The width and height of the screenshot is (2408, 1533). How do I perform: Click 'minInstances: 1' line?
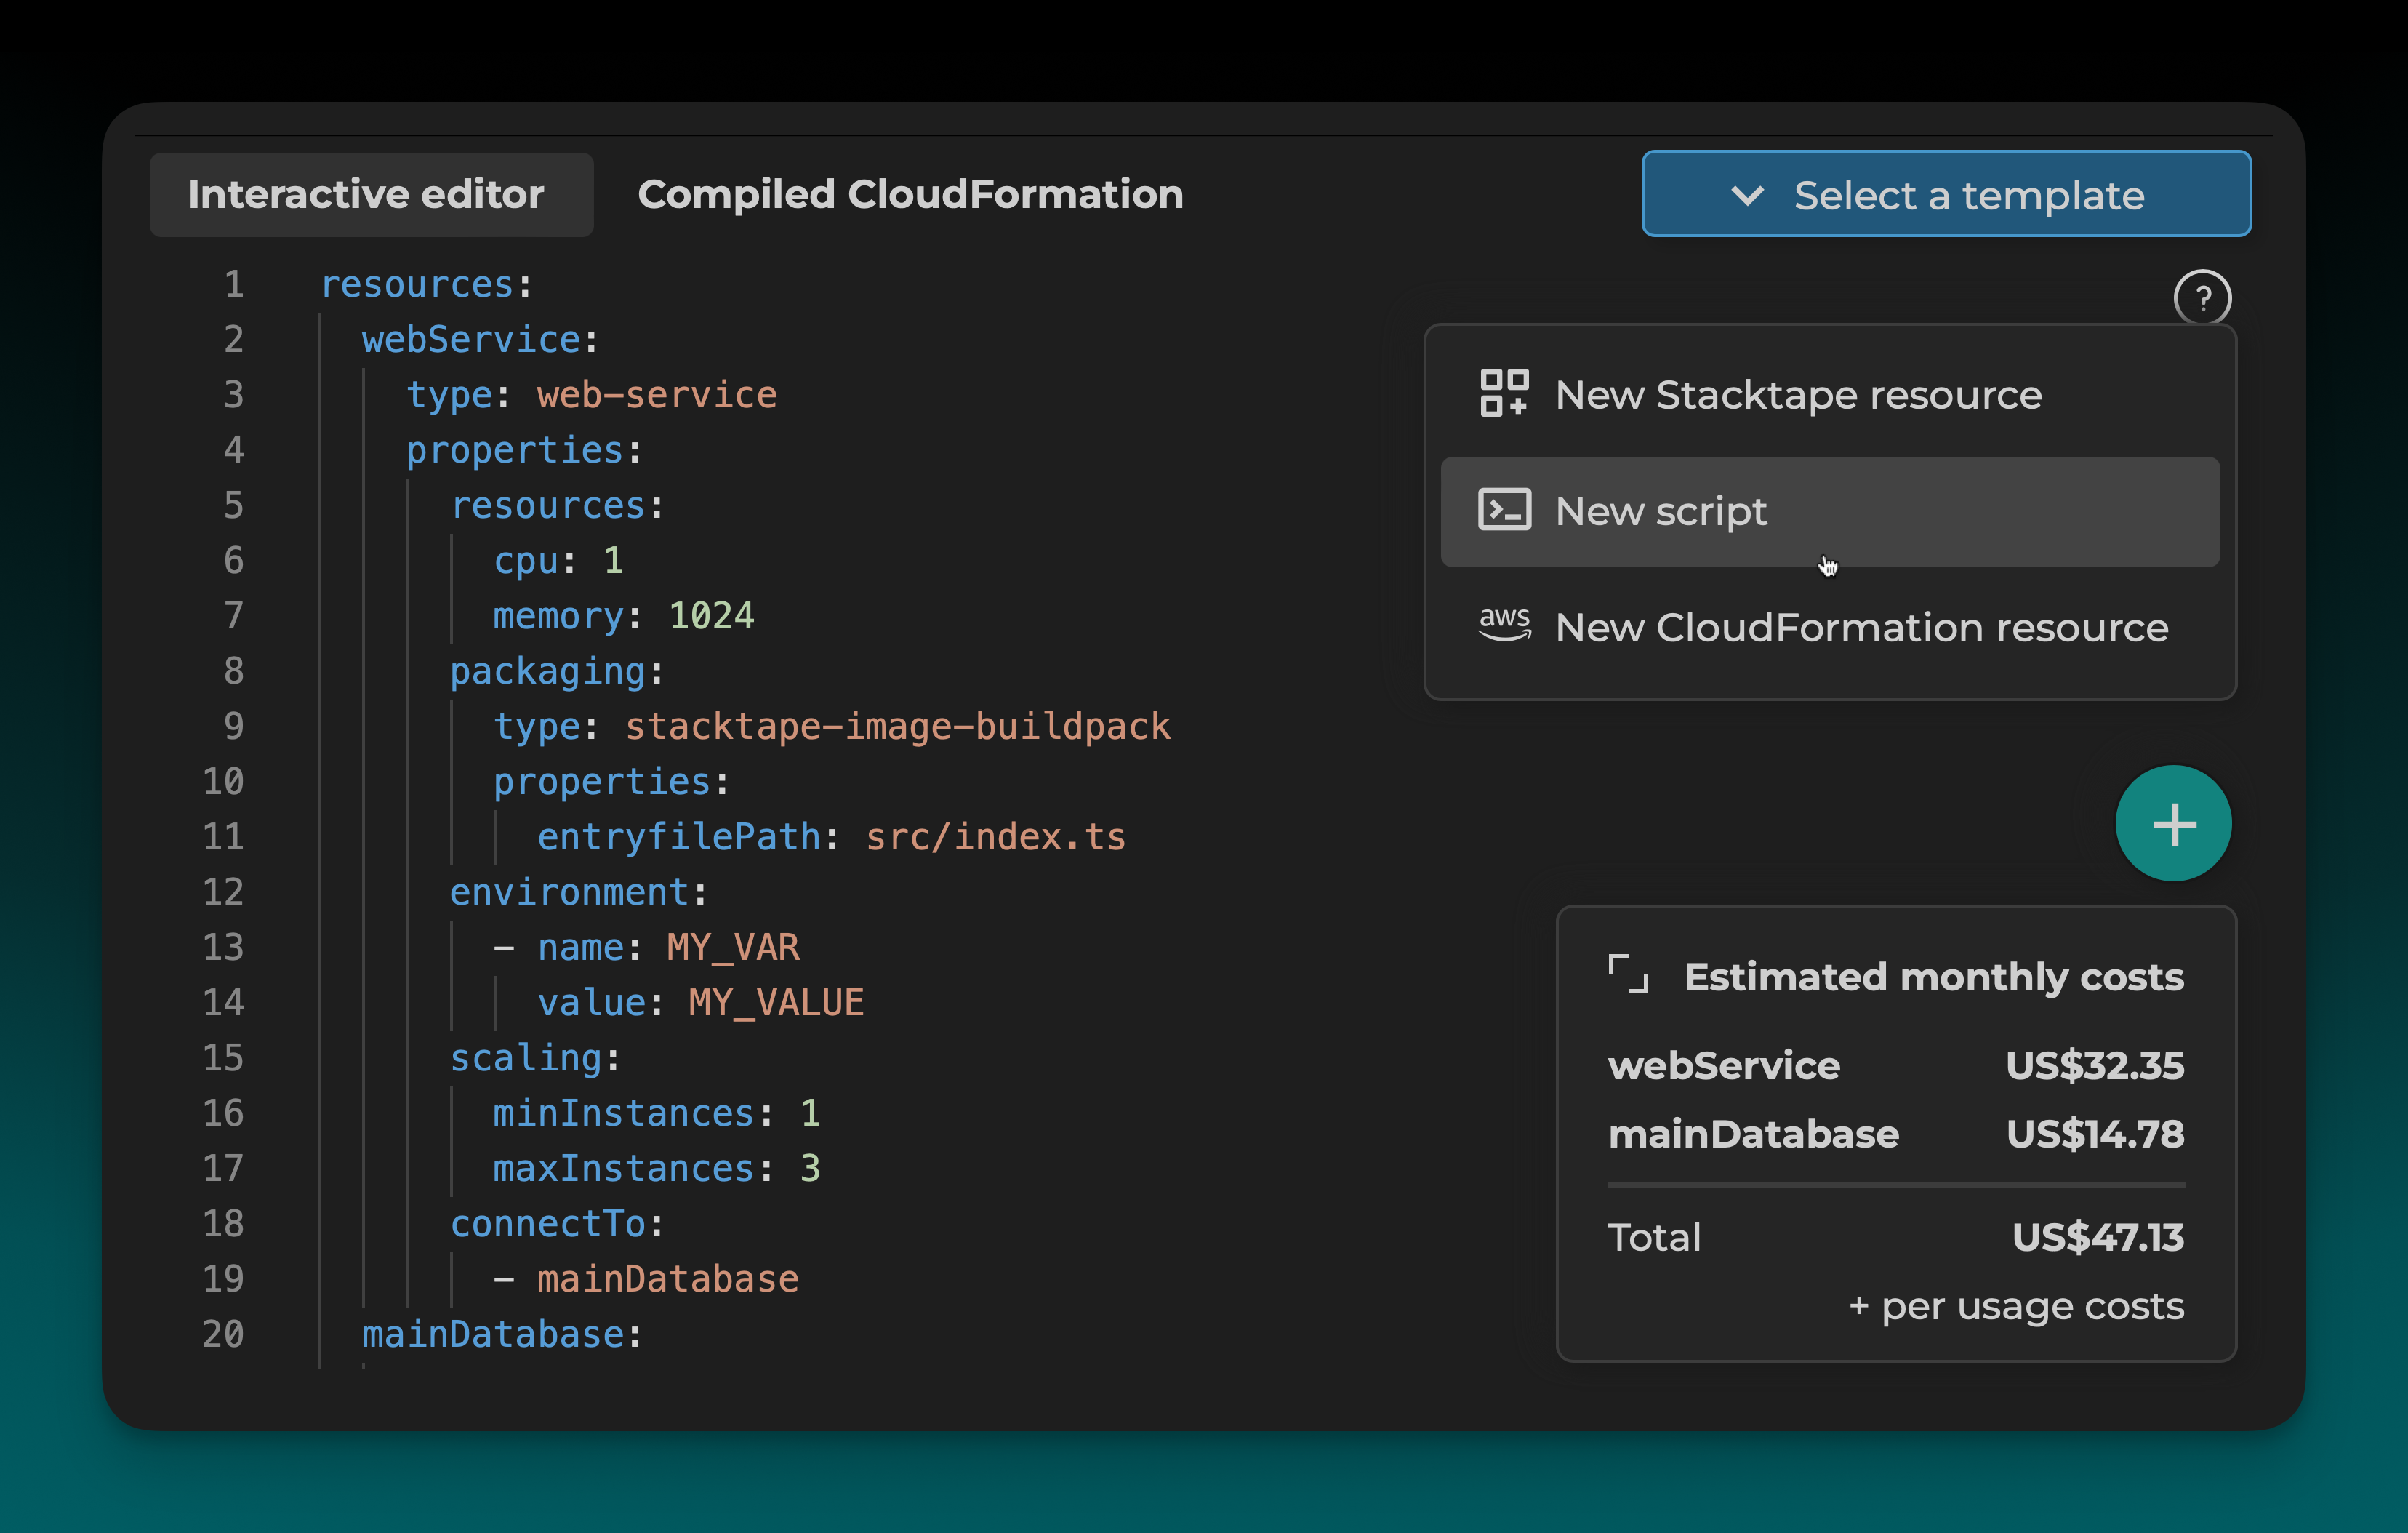(x=657, y=1113)
